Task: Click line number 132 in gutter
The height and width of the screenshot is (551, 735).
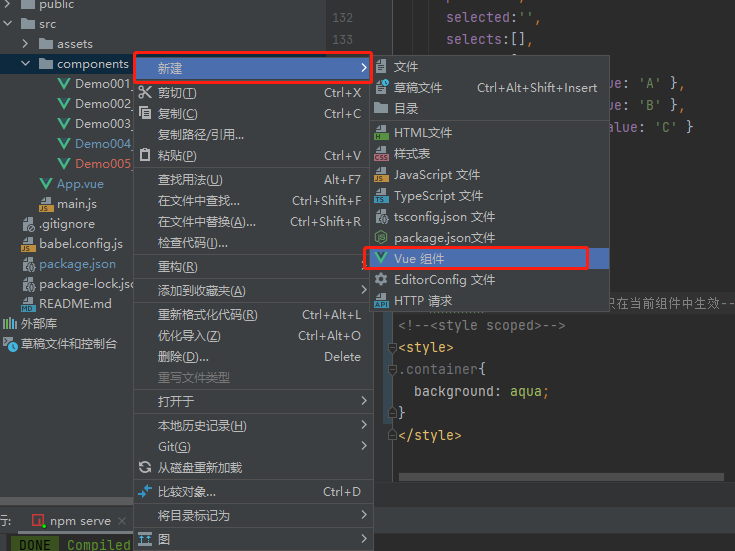Action: pyautogui.click(x=342, y=17)
